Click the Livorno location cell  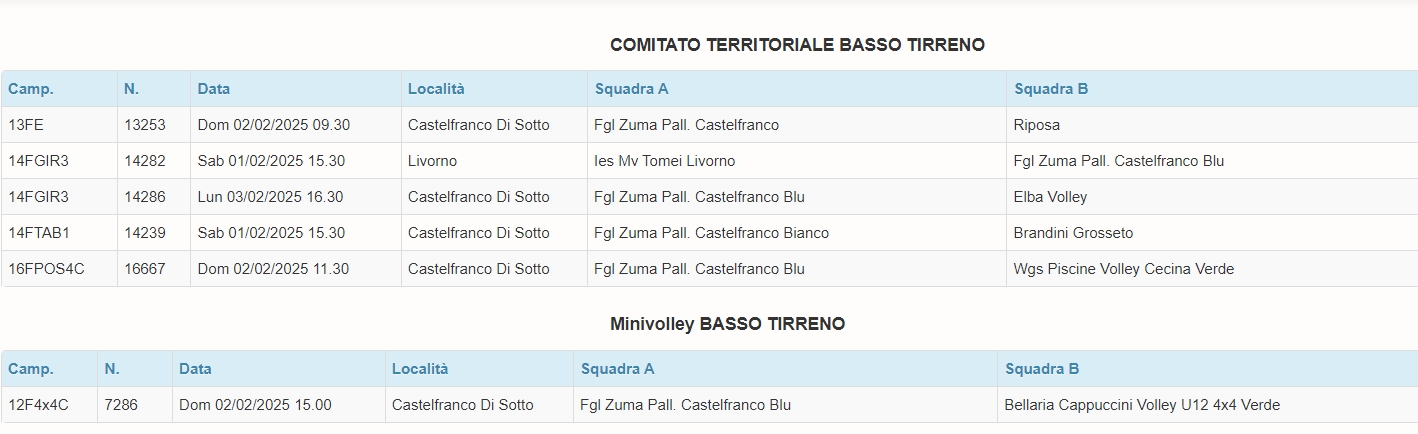[432, 161]
